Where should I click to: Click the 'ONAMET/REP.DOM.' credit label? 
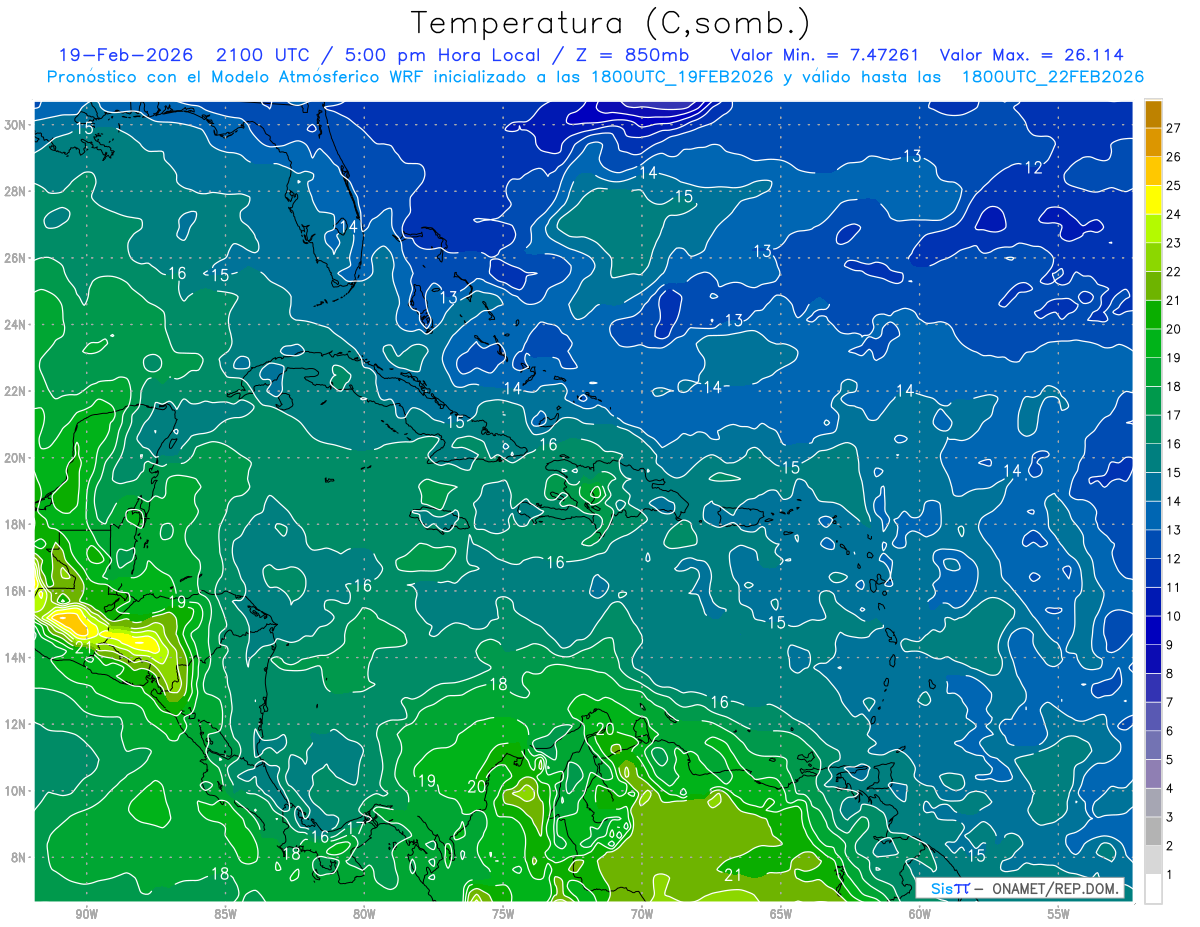coord(1053,888)
